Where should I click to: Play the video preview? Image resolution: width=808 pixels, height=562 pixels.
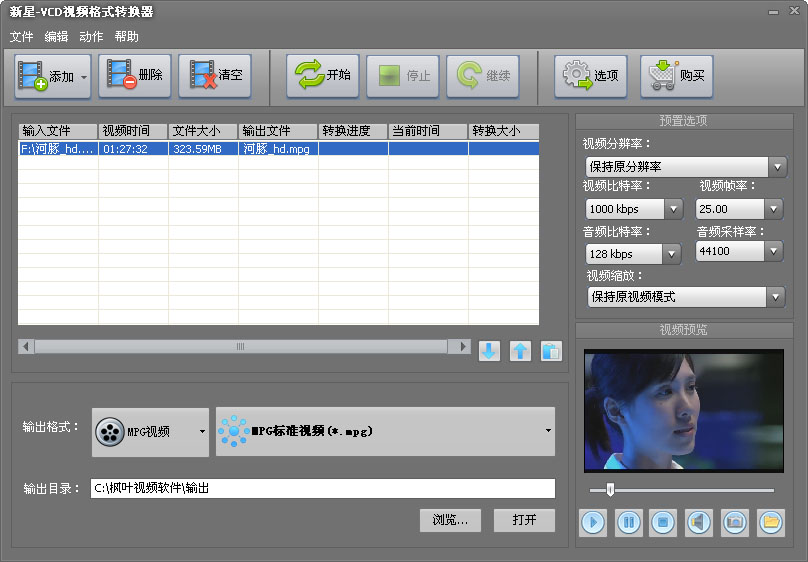(594, 521)
